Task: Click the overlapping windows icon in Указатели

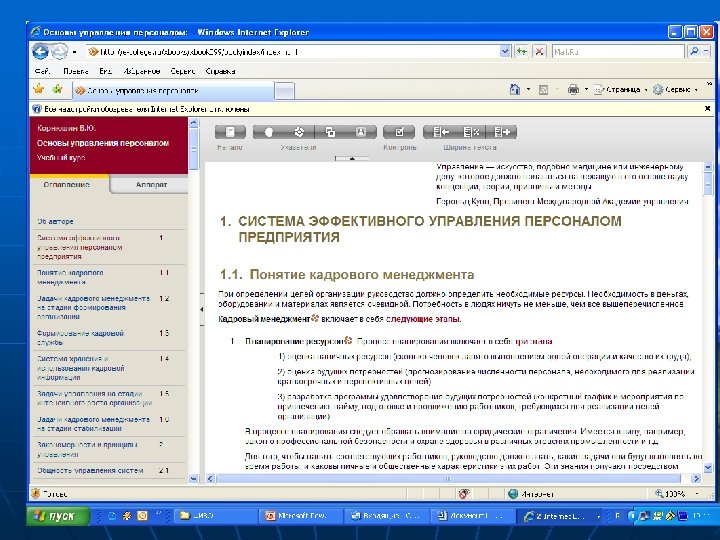Action: point(330,132)
